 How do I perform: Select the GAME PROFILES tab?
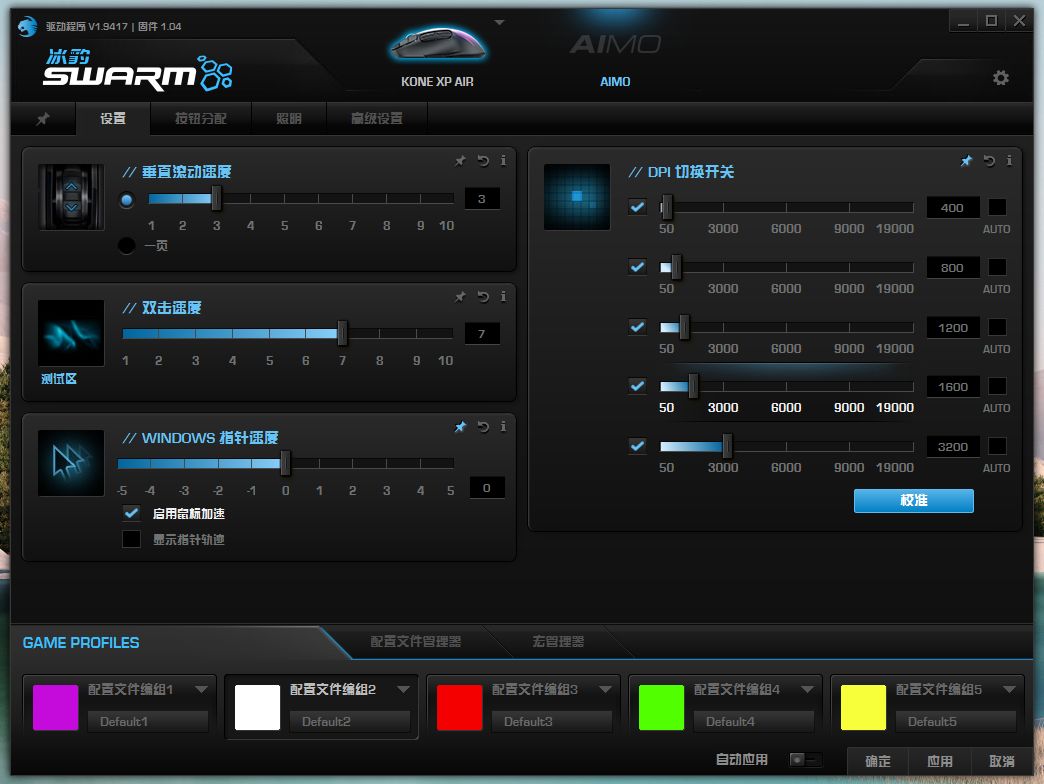81,643
